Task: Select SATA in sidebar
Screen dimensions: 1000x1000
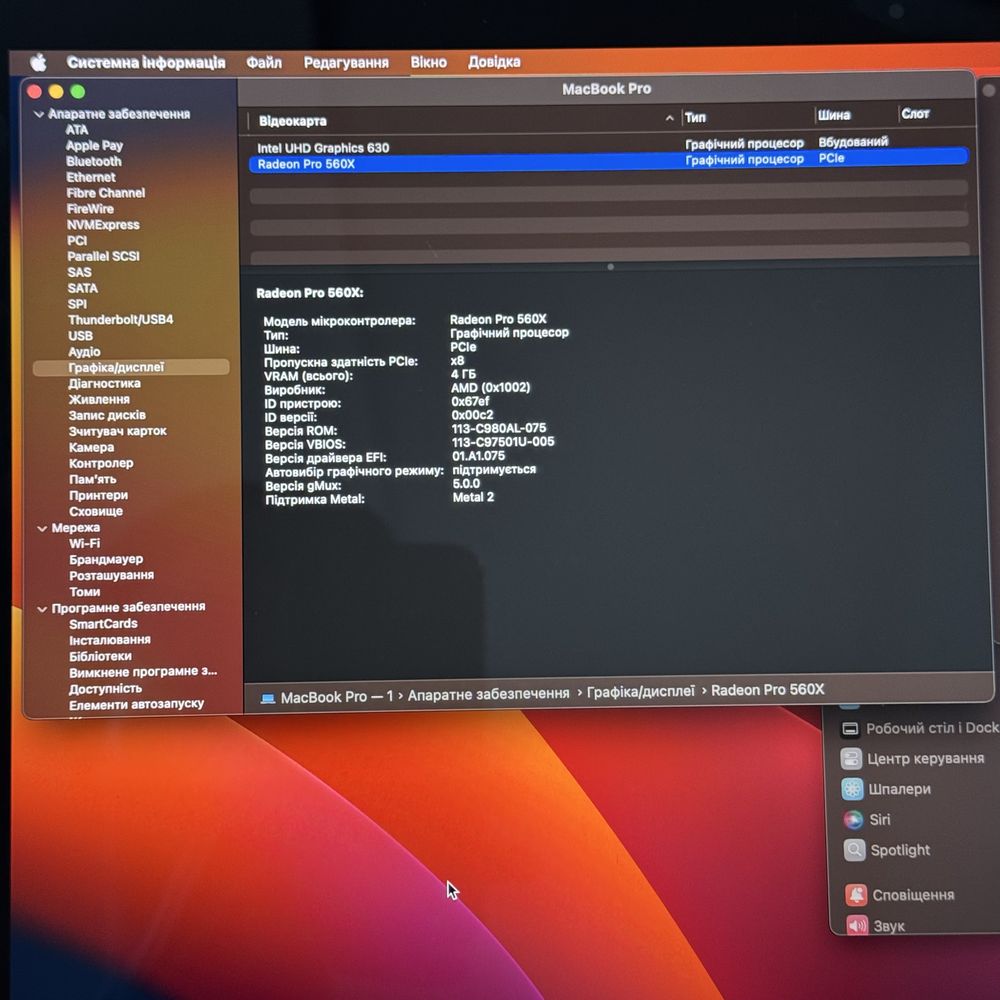Action: (83, 288)
